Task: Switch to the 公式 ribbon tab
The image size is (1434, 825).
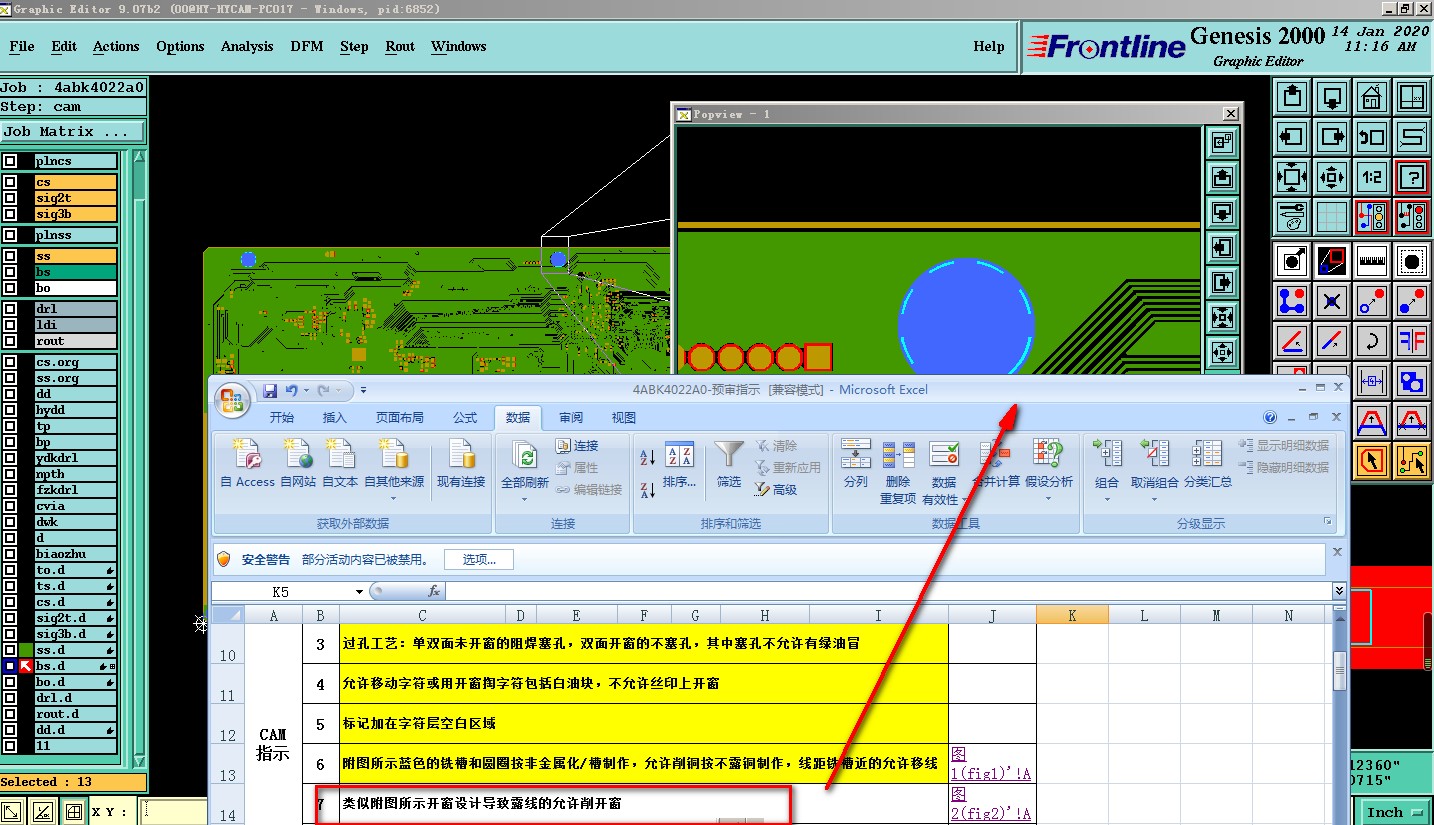Action: coord(465,418)
